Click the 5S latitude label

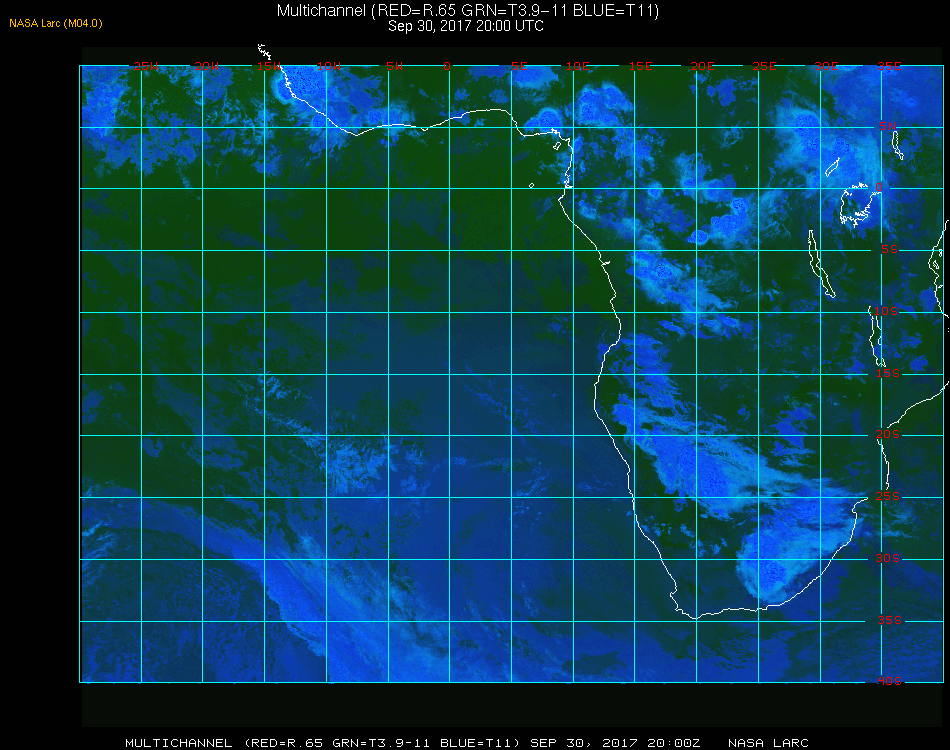pos(889,249)
